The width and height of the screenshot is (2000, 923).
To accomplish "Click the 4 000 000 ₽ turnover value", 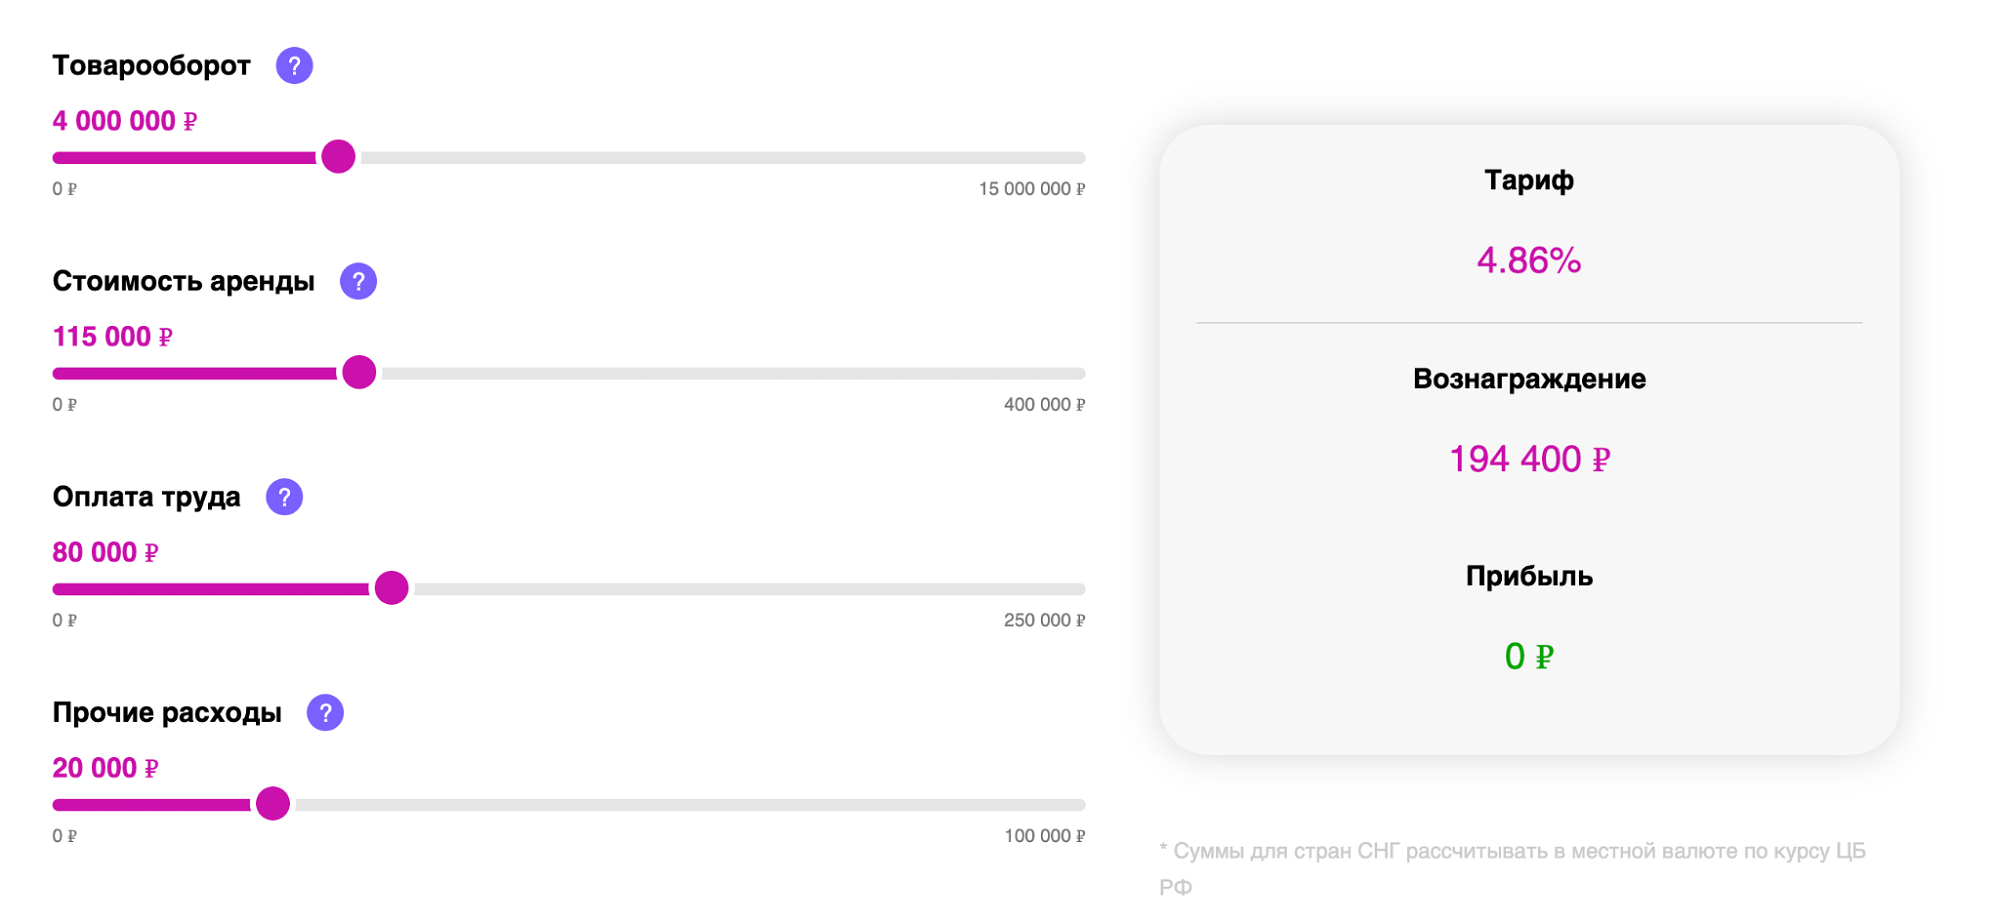I will click(124, 121).
